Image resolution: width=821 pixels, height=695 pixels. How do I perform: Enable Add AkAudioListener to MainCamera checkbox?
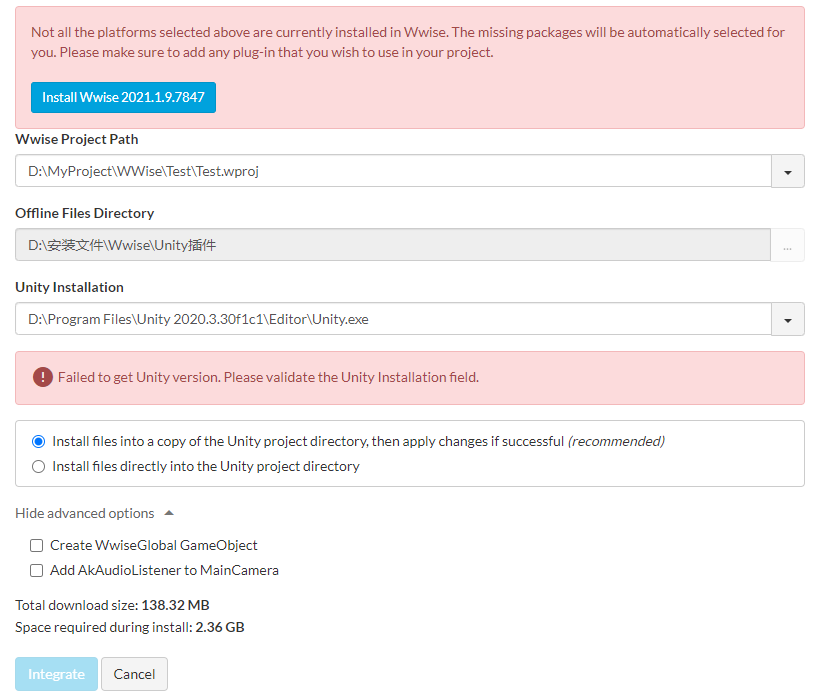click(37, 571)
